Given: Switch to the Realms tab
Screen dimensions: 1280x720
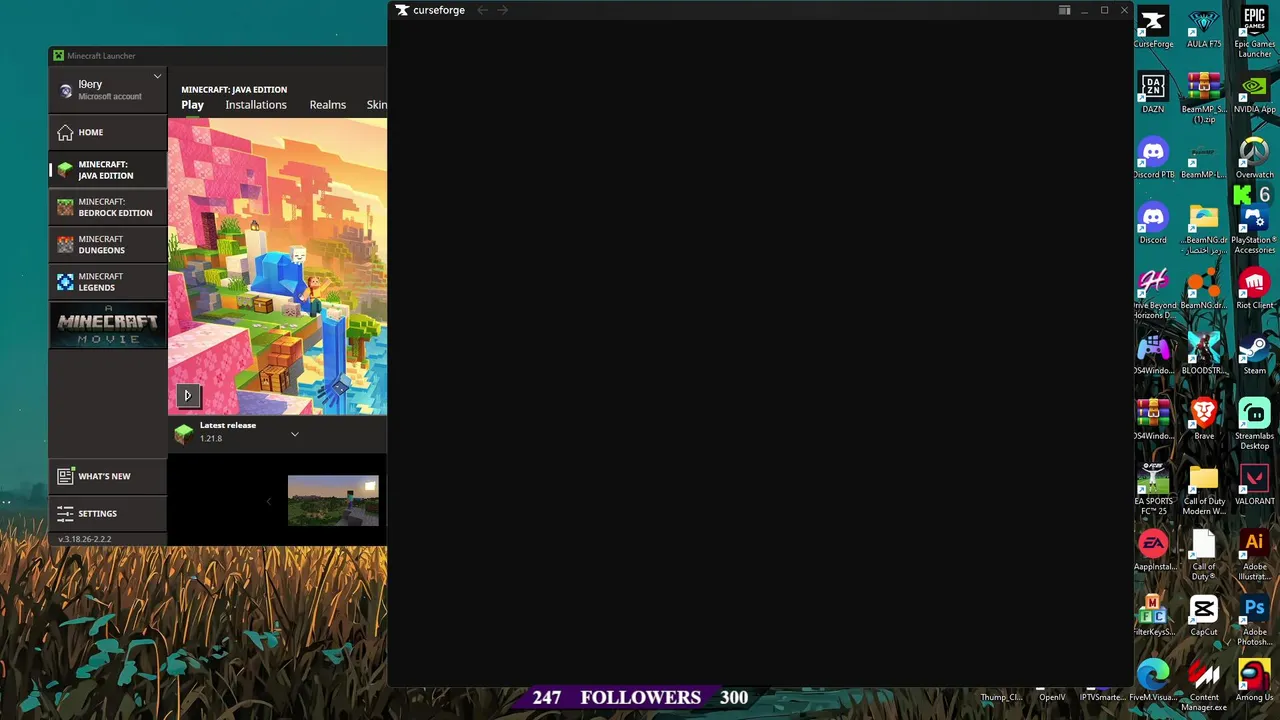Looking at the screenshot, I should [x=327, y=105].
